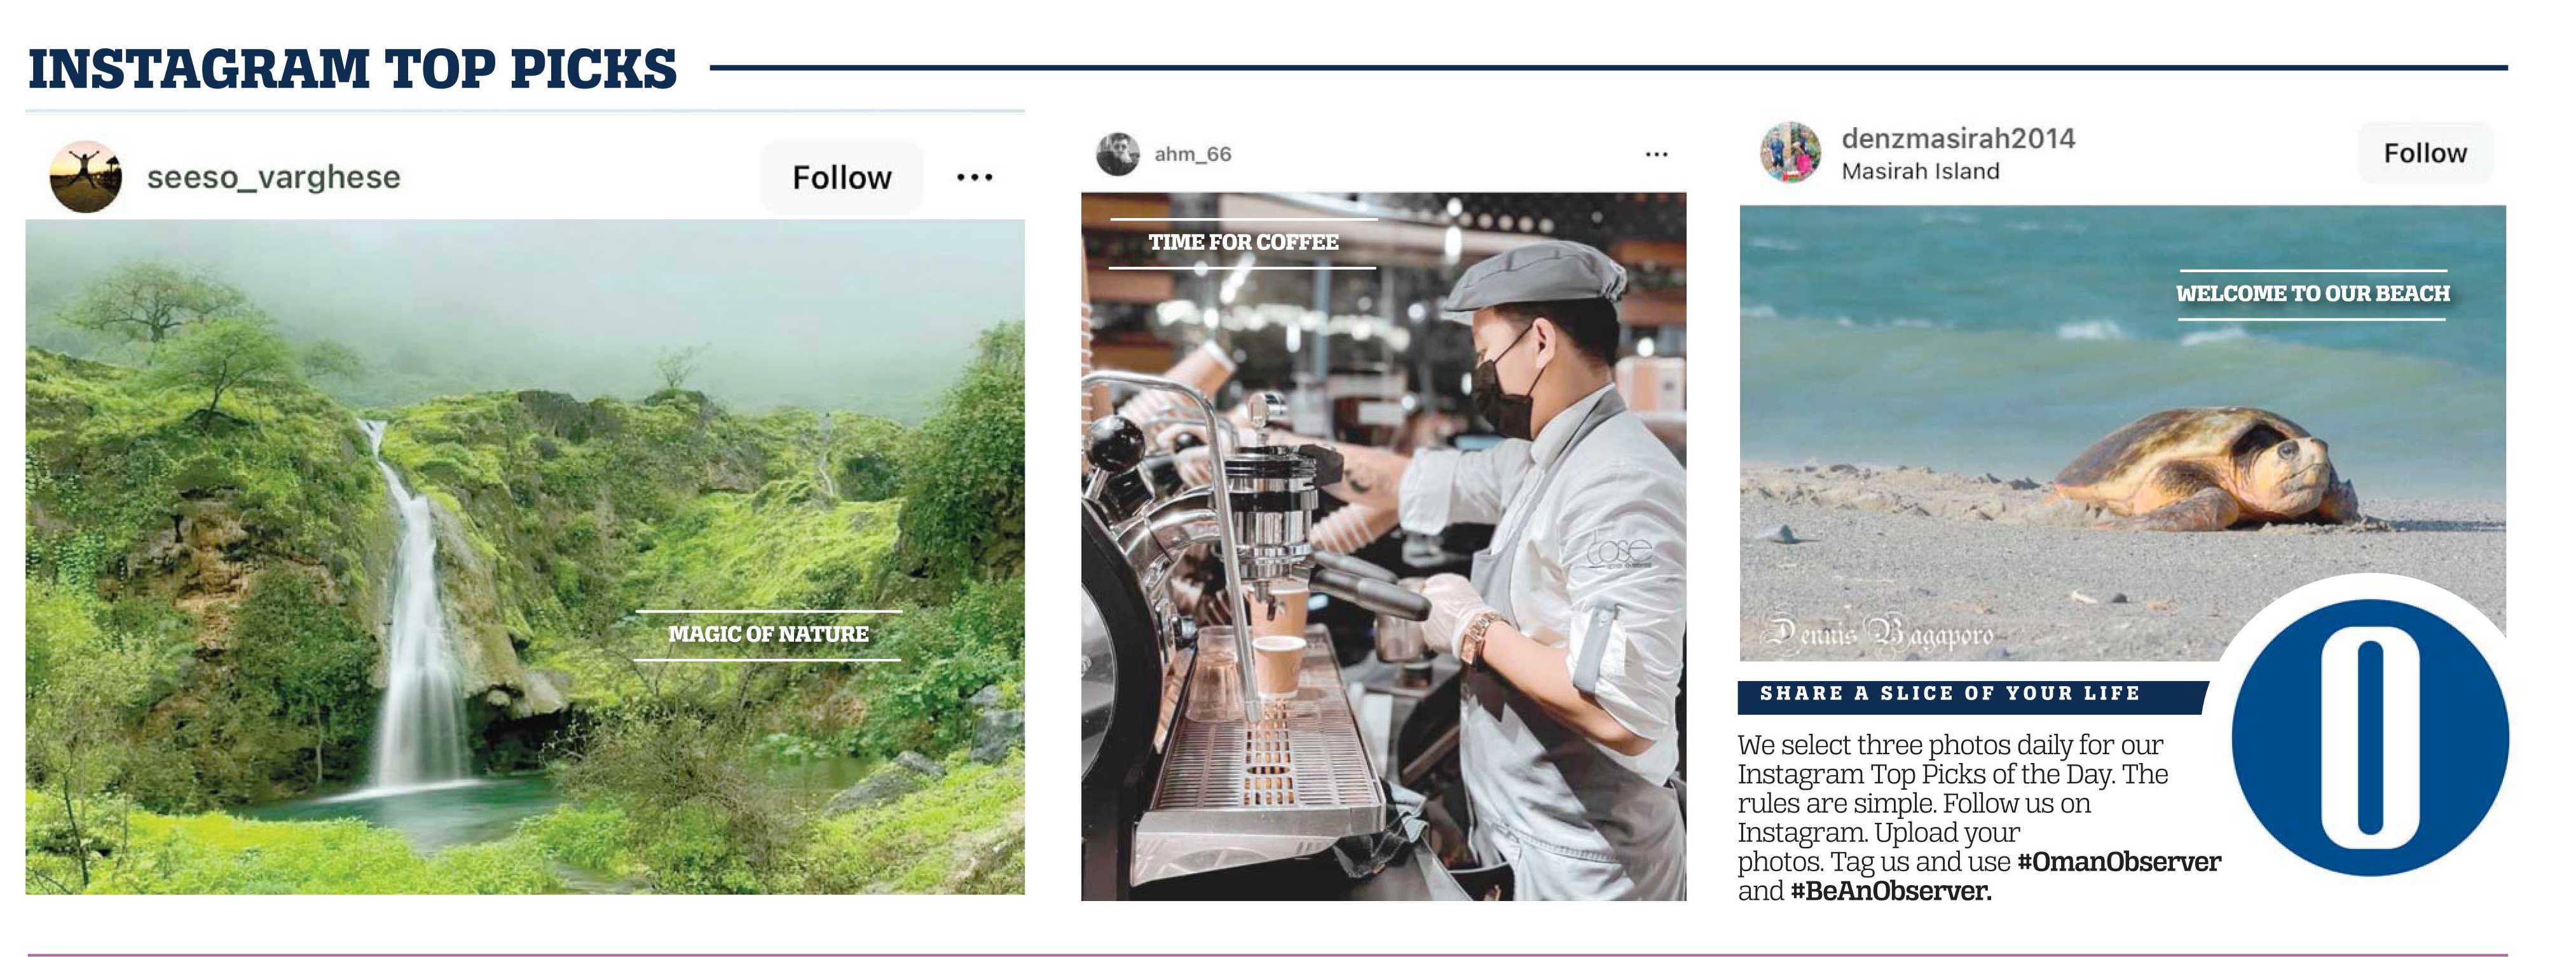The width and height of the screenshot is (2576, 957).
Task: Click the Time for Coffee caption label
Action: click(x=1243, y=243)
